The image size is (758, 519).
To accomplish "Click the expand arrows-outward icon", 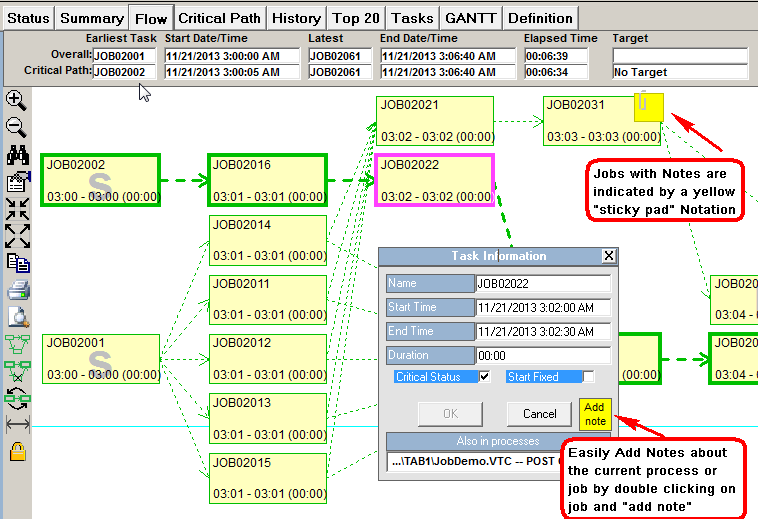I will coord(17,236).
